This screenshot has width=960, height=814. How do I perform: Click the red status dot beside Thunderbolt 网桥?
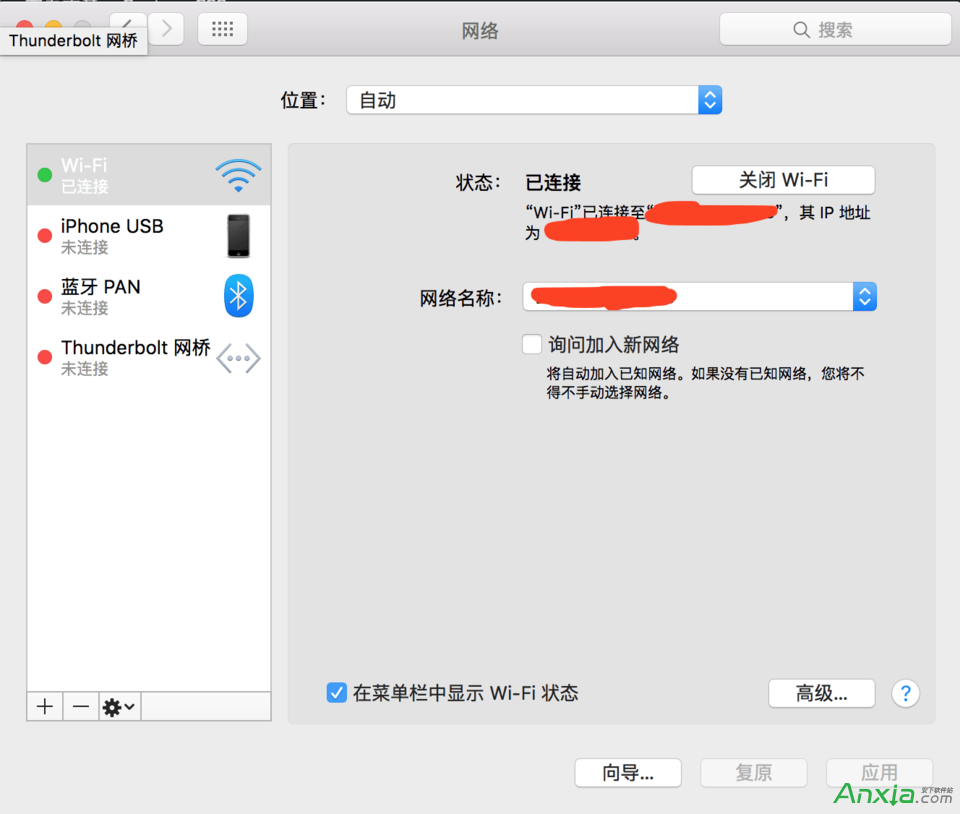point(45,357)
